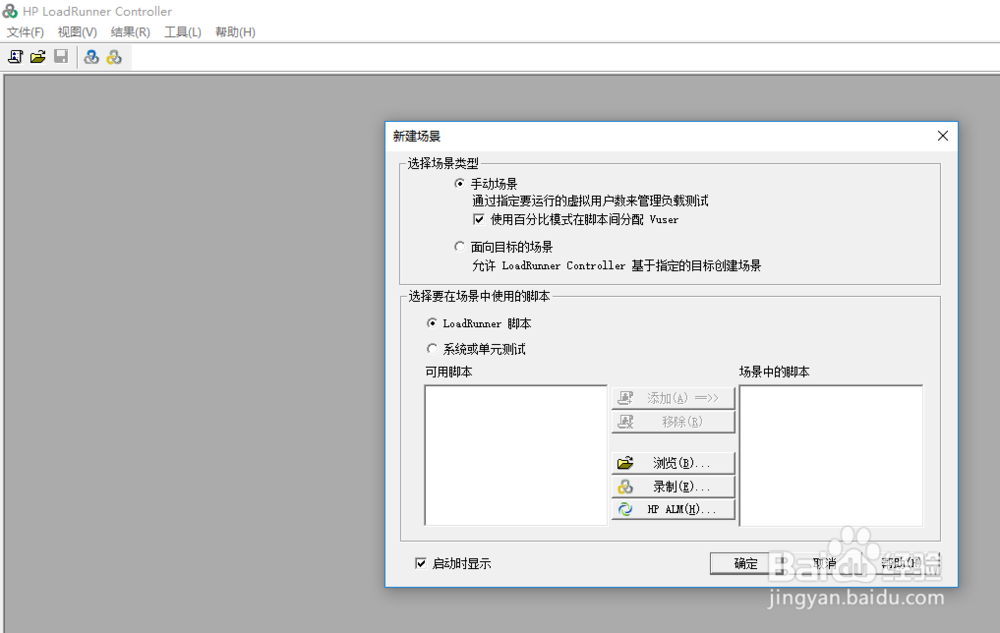Click the Open Scenario folder icon
This screenshot has width=1000, height=633.
tap(38, 57)
